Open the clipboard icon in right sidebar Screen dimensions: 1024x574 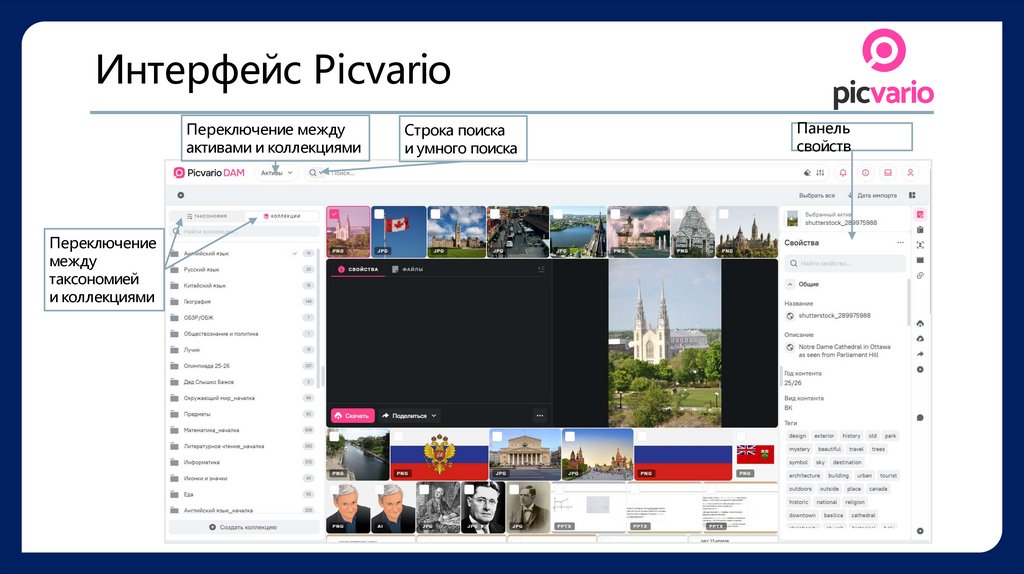tap(920, 230)
